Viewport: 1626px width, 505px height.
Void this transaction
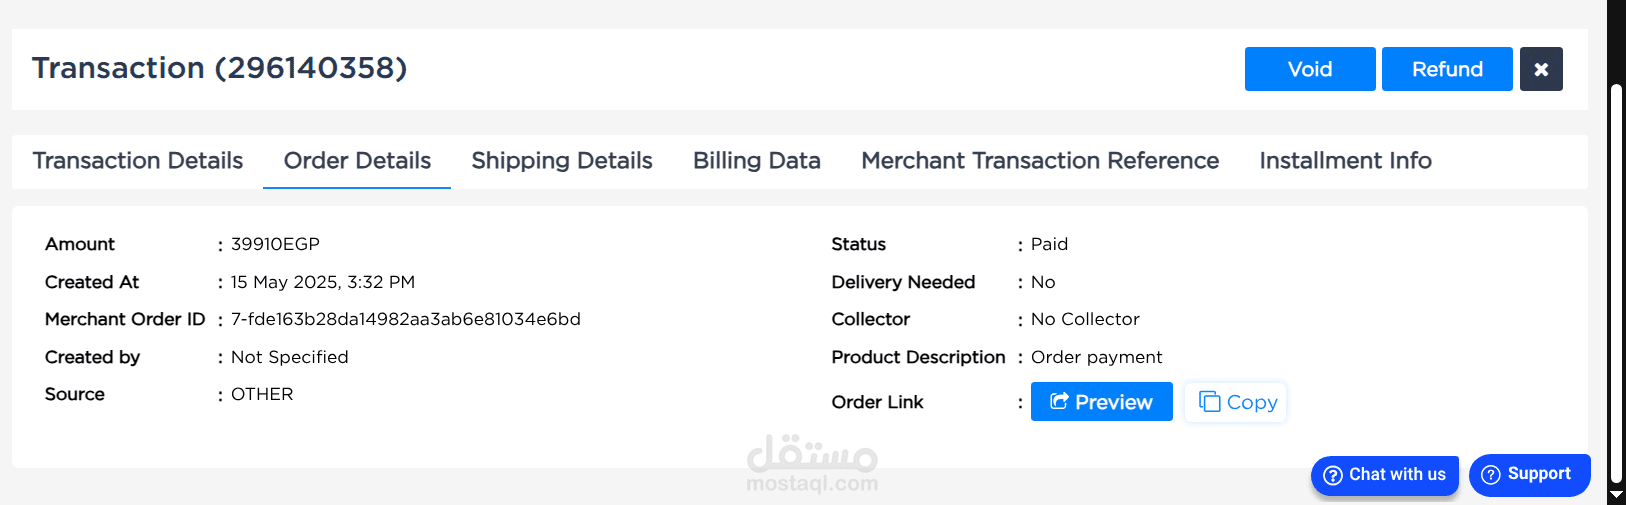click(x=1309, y=69)
